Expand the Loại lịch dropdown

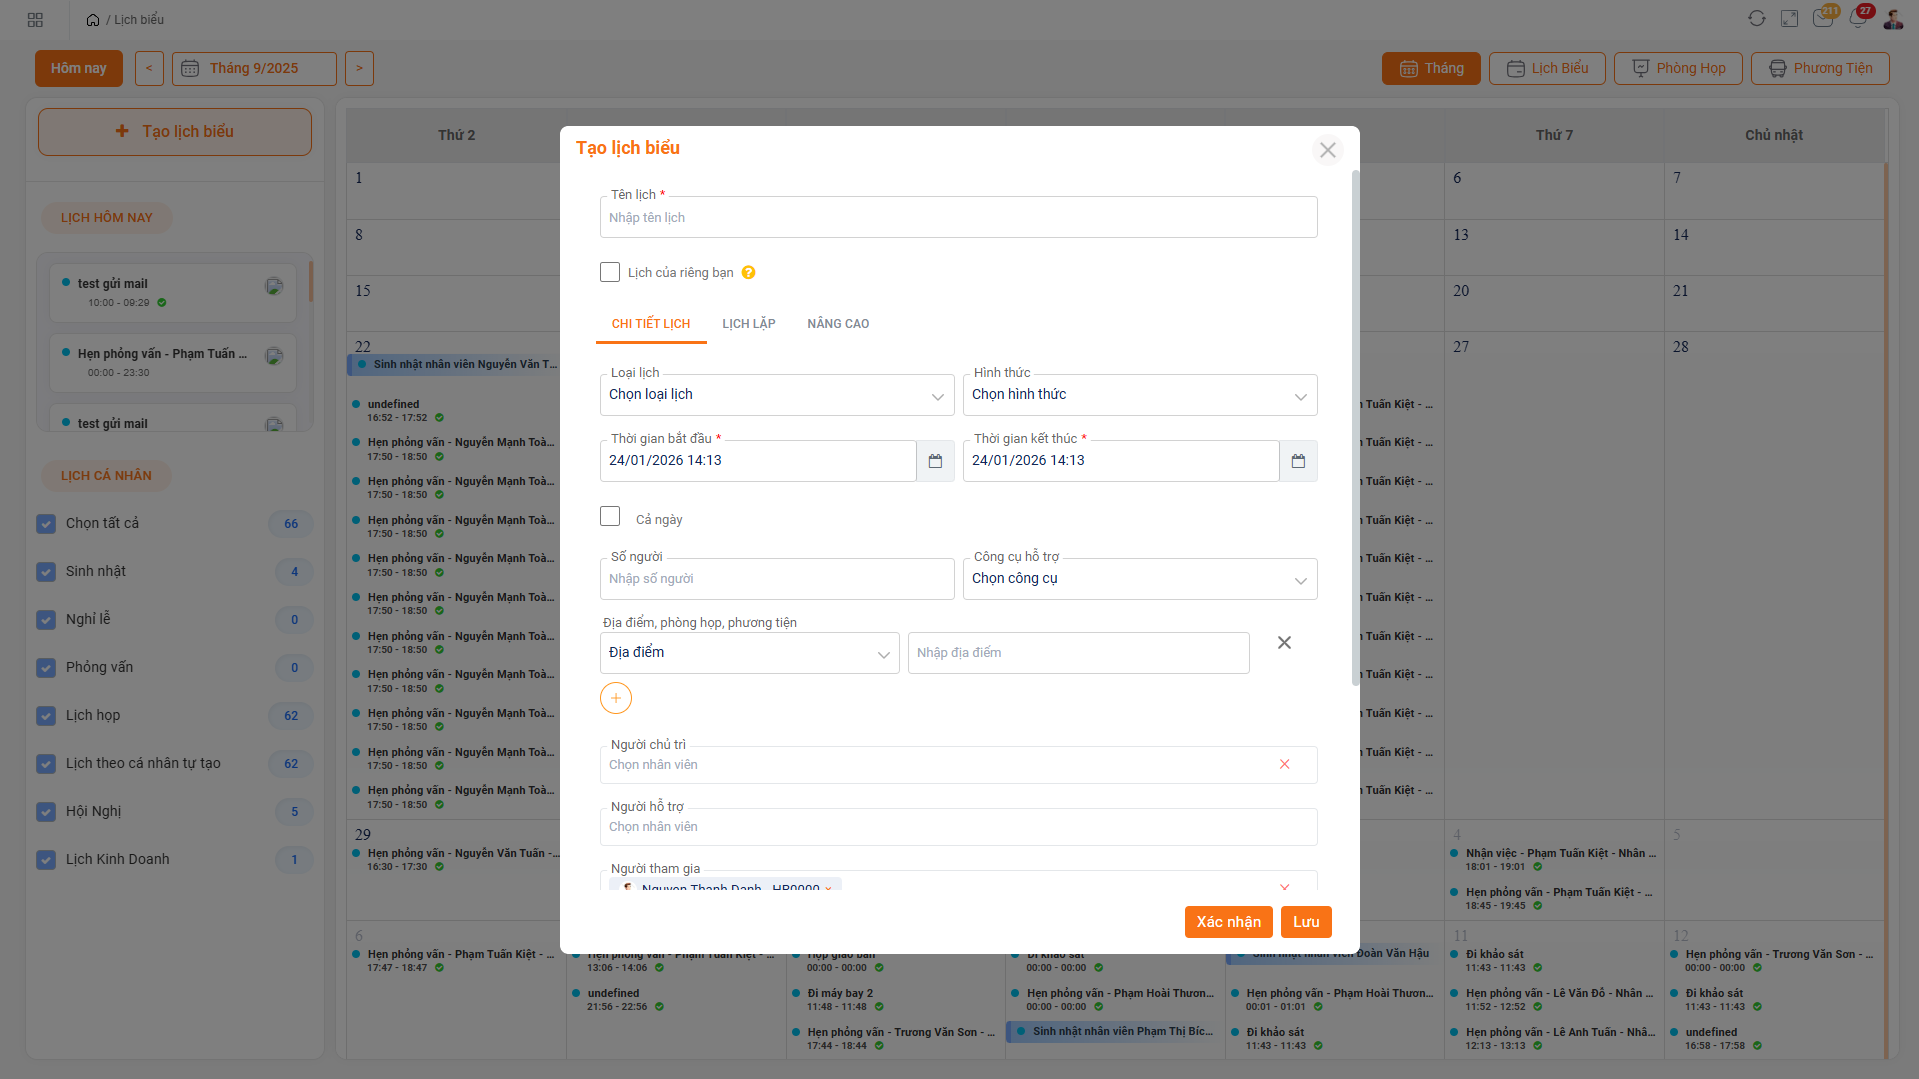(x=776, y=395)
